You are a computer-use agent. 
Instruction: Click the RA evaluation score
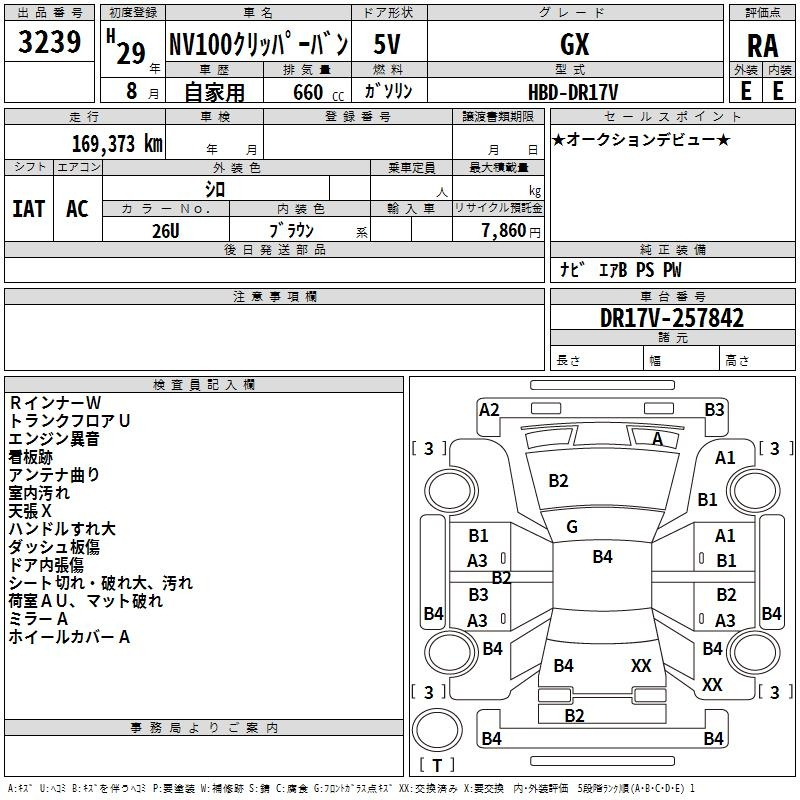[762, 45]
